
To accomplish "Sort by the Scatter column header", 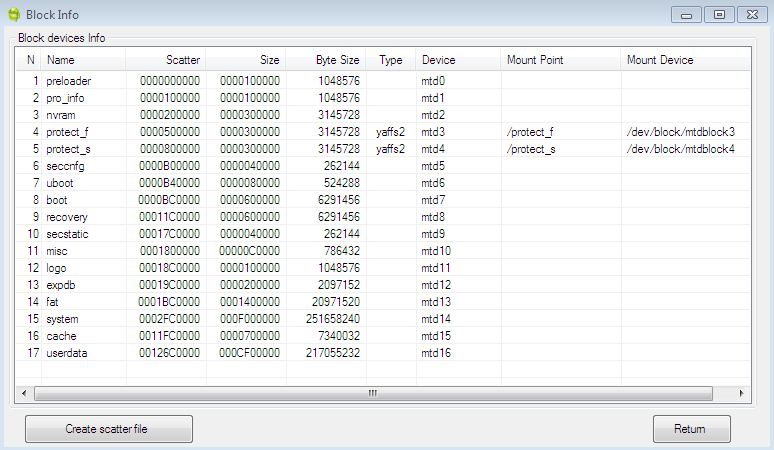I will point(165,60).
